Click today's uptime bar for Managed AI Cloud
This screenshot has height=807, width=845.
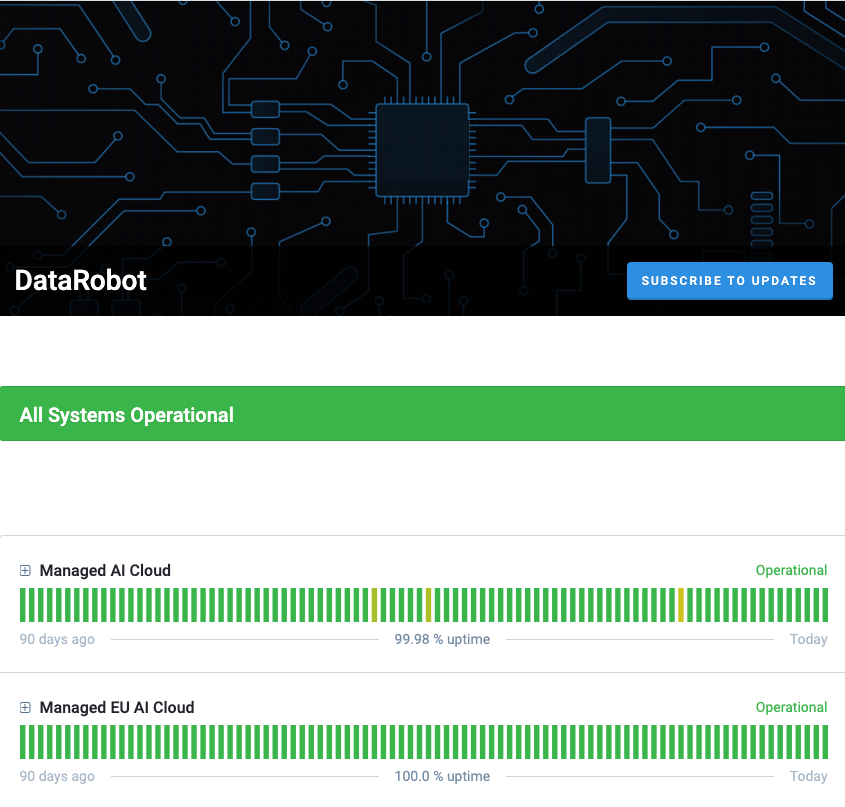tap(824, 605)
